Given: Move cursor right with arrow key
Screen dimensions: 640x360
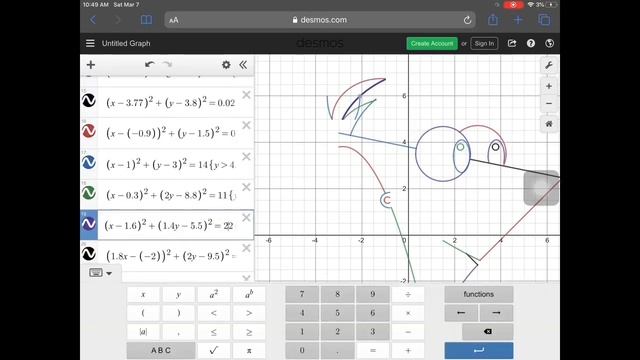Looking at the screenshot, I should coord(496,313).
